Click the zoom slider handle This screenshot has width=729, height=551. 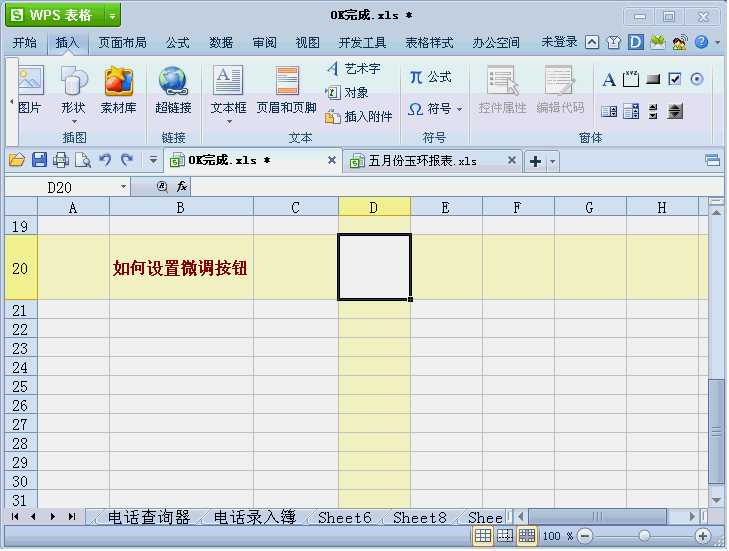(644, 536)
